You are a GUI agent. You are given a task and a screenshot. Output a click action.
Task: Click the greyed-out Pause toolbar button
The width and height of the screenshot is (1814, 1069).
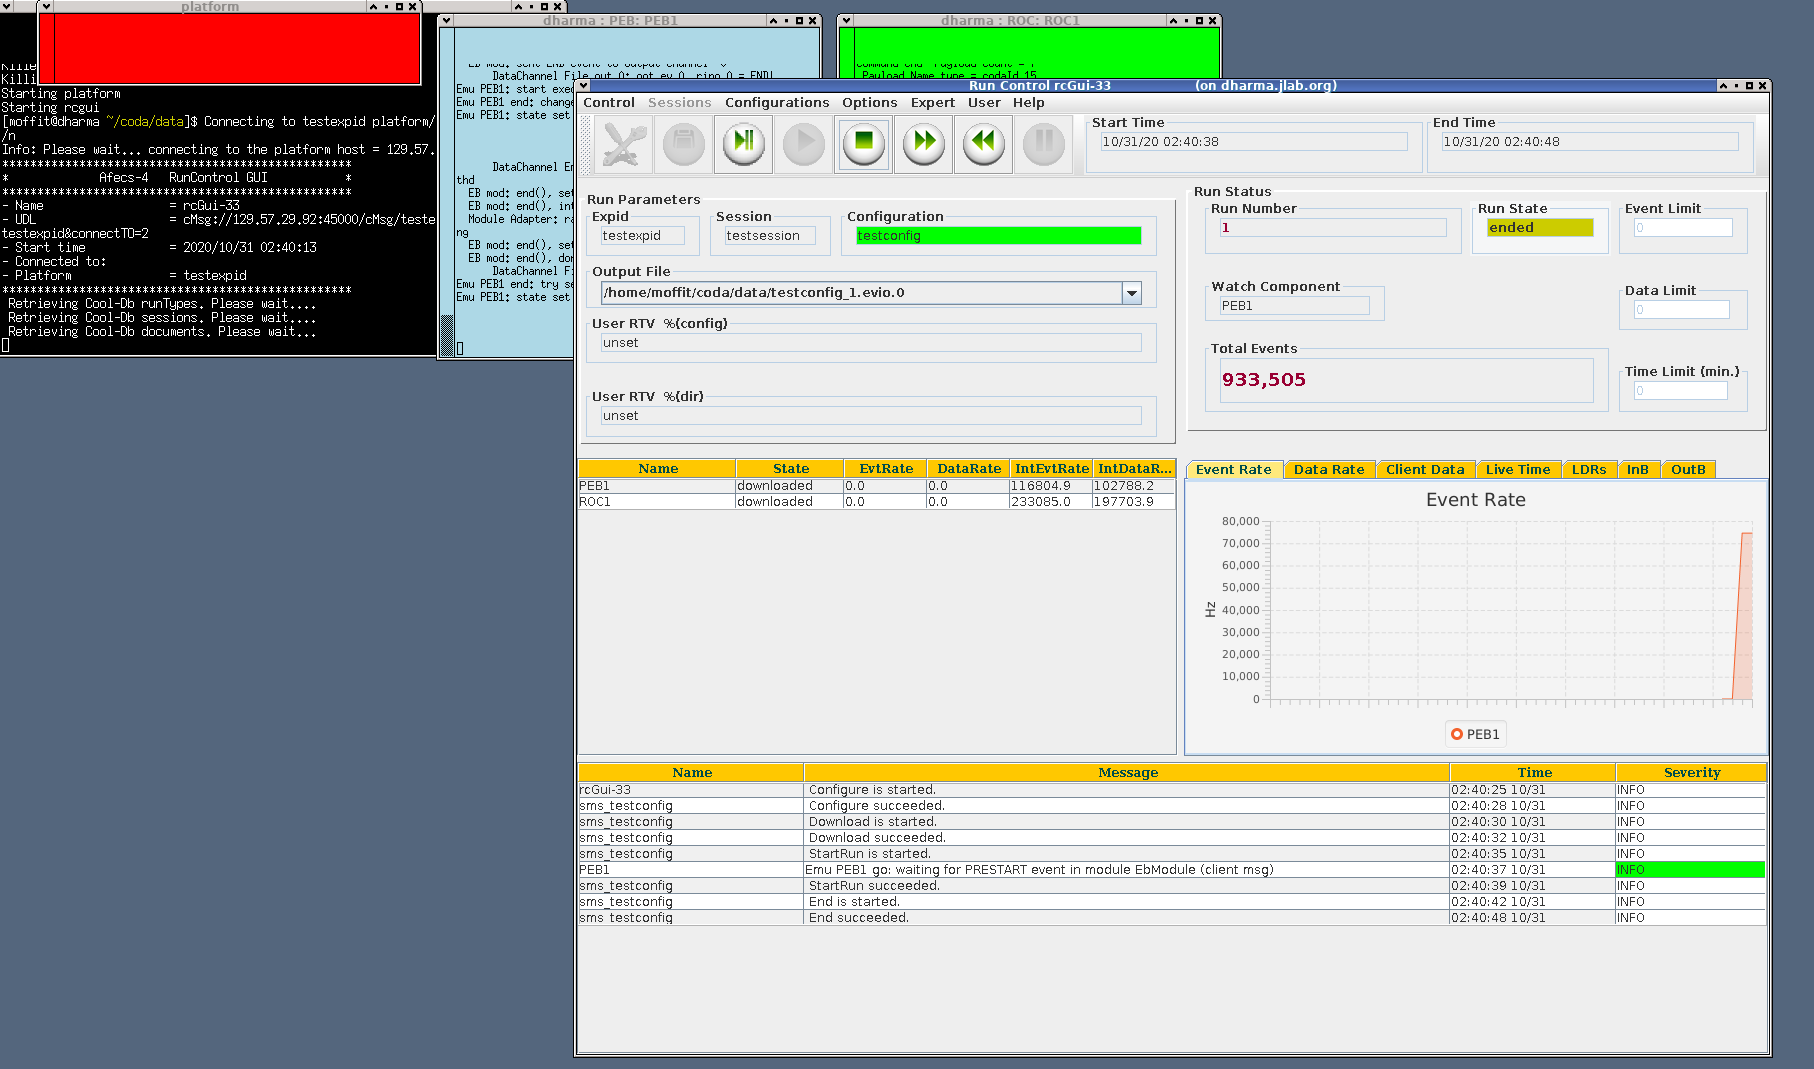tap(1044, 144)
